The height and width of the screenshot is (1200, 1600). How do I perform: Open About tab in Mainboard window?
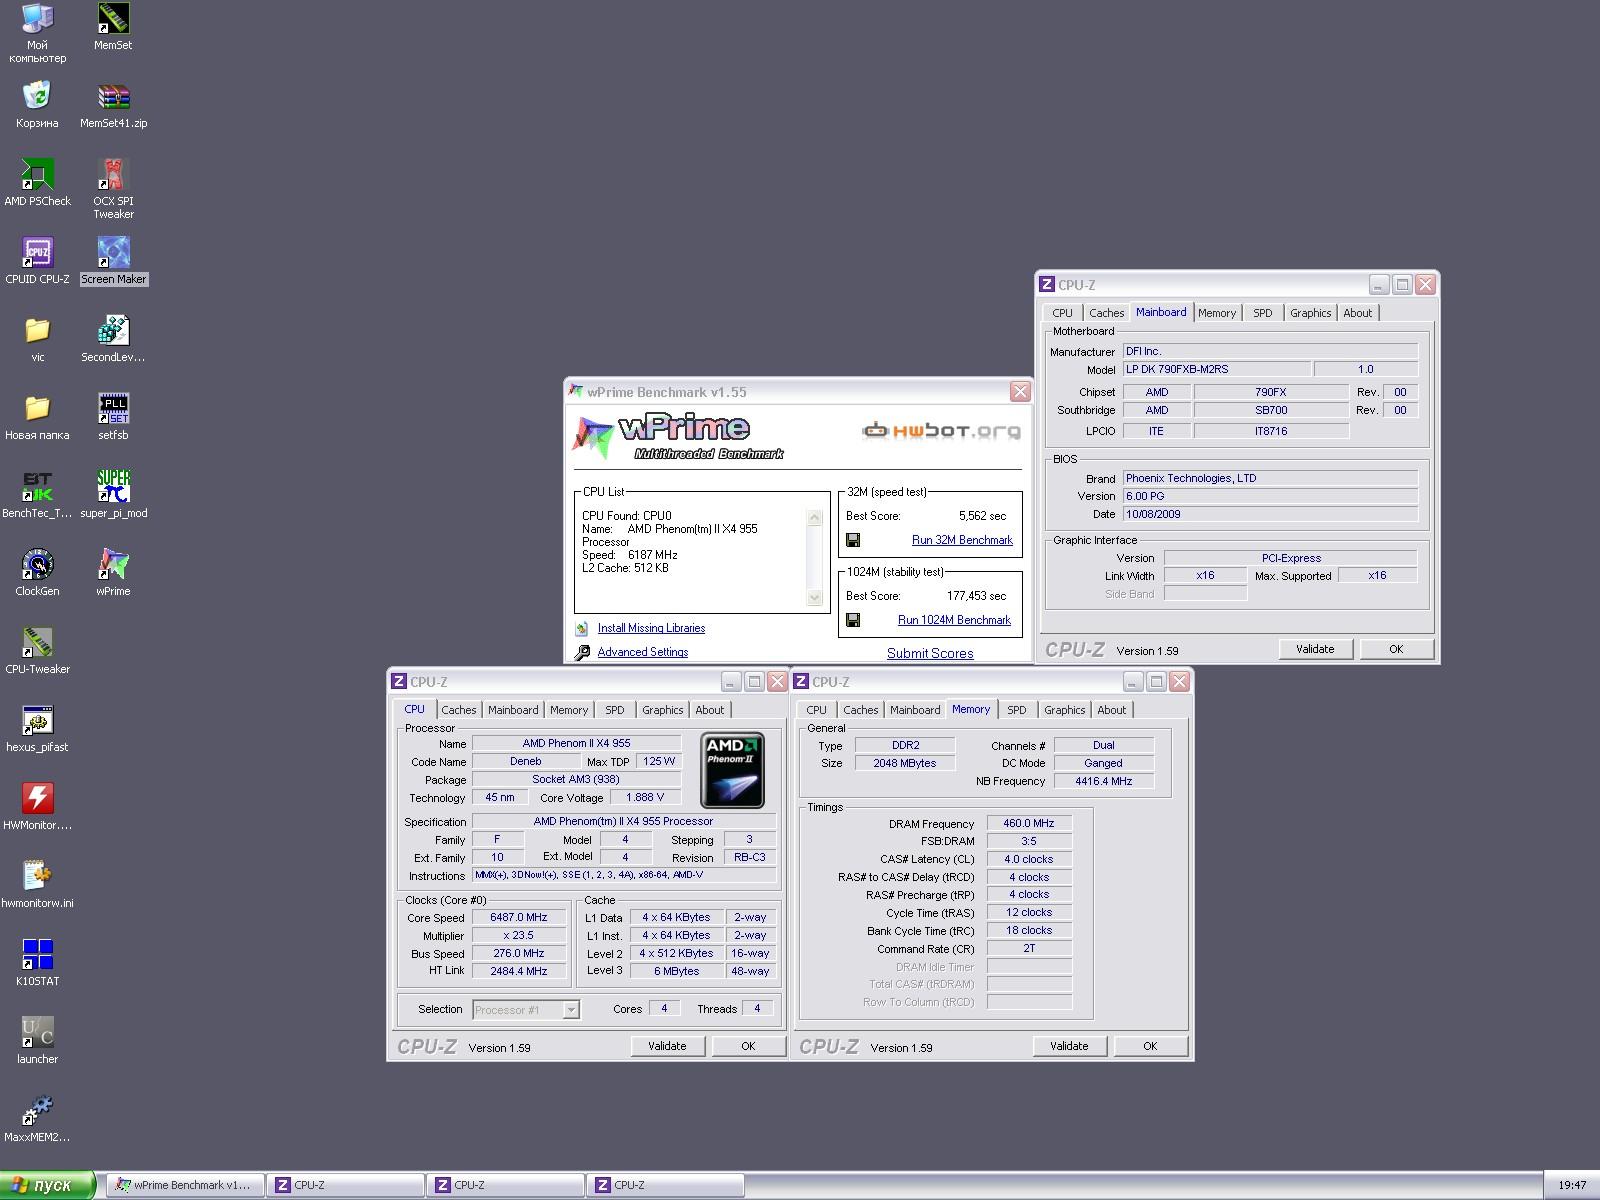(x=1357, y=313)
